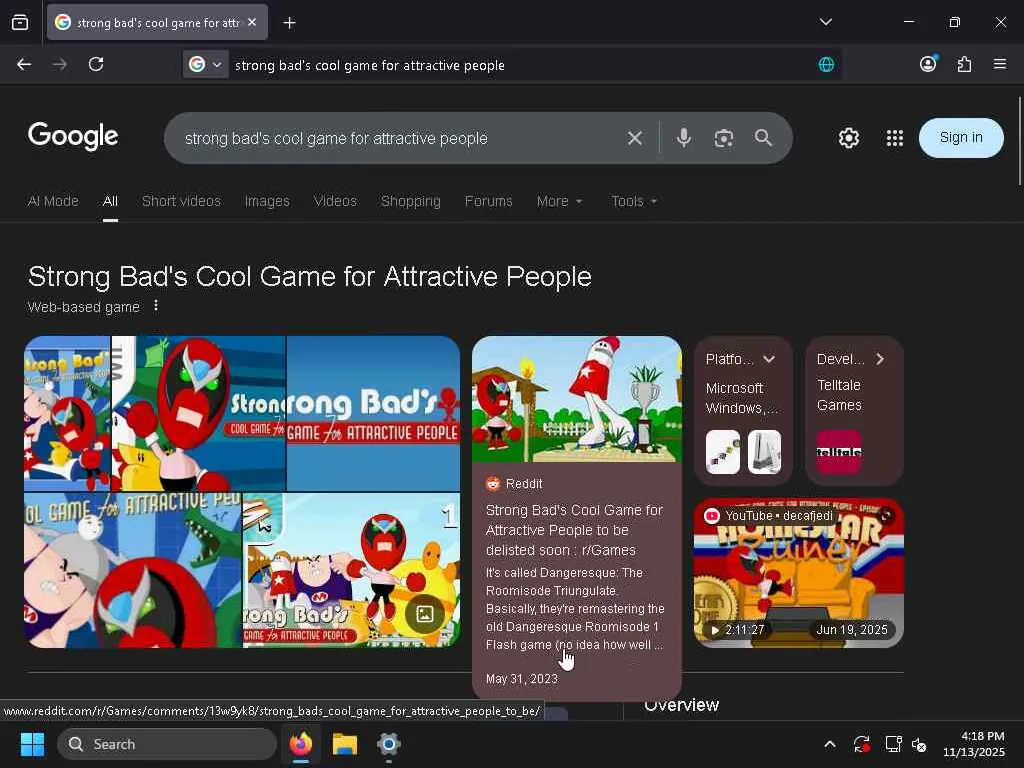
Task: Open the Developer card arrow
Action: (x=880, y=359)
